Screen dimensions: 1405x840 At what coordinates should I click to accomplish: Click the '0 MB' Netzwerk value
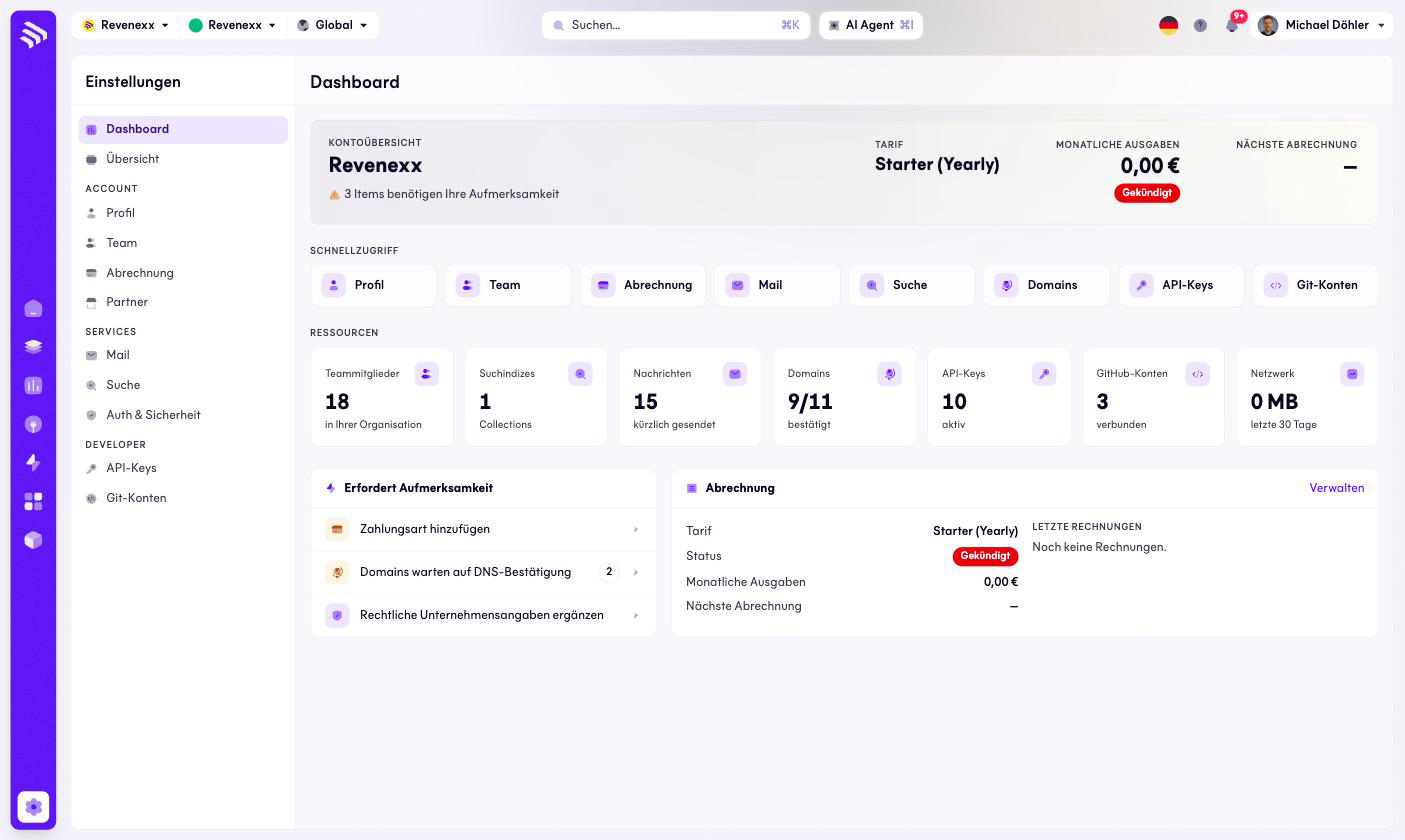[1274, 402]
